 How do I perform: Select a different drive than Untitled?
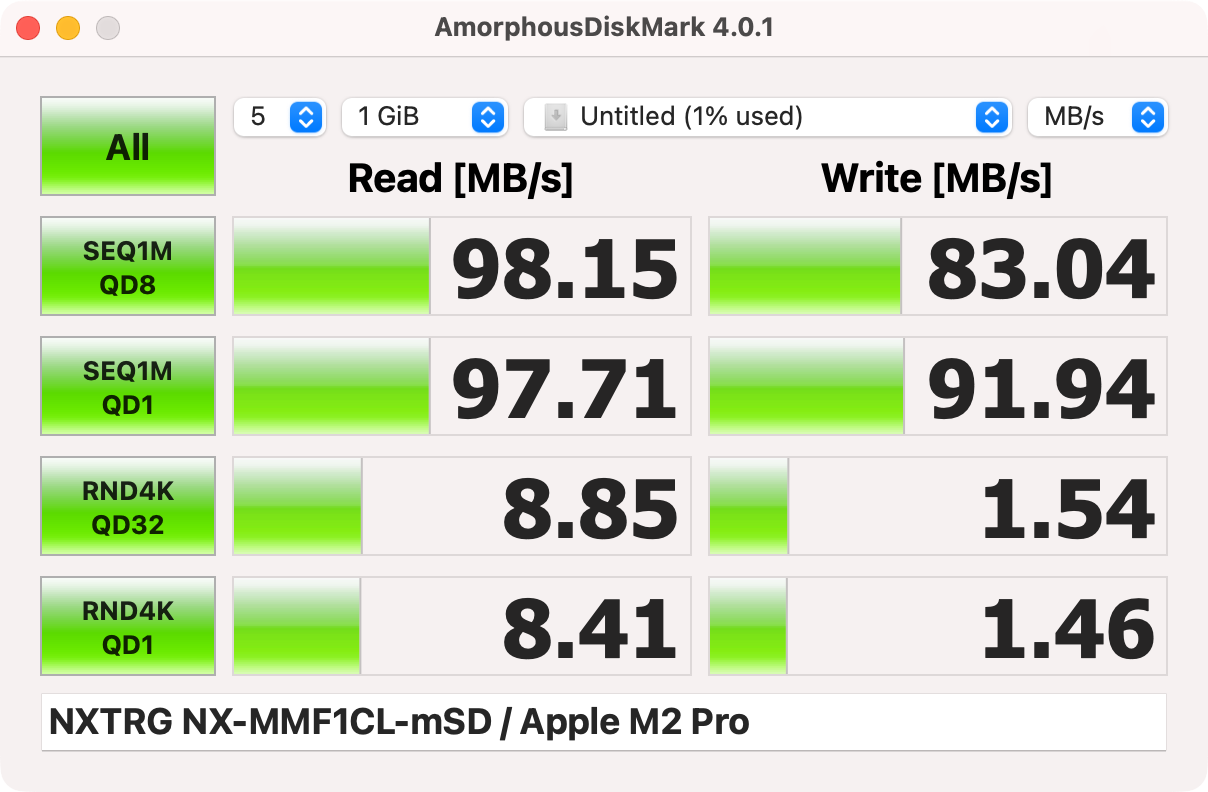coord(765,117)
